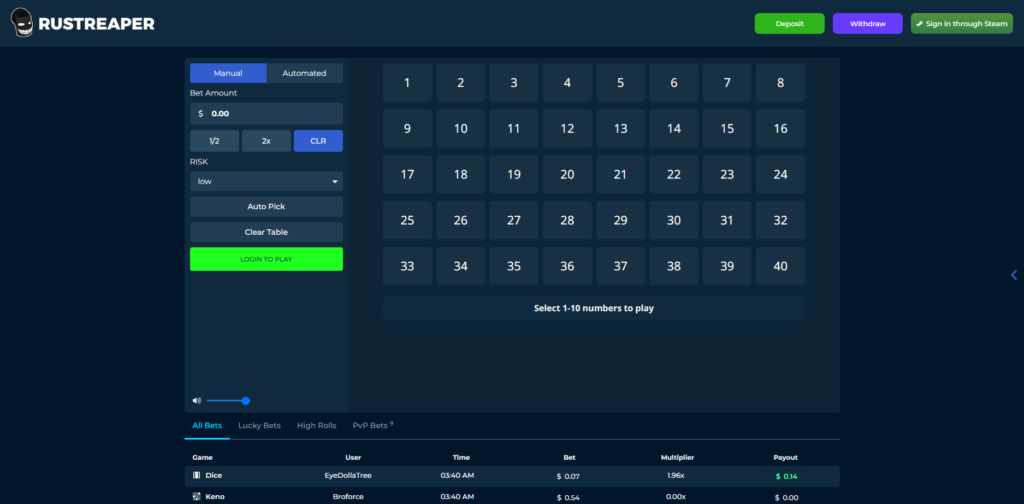Click the $ 0.07 bet value

tap(568, 476)
